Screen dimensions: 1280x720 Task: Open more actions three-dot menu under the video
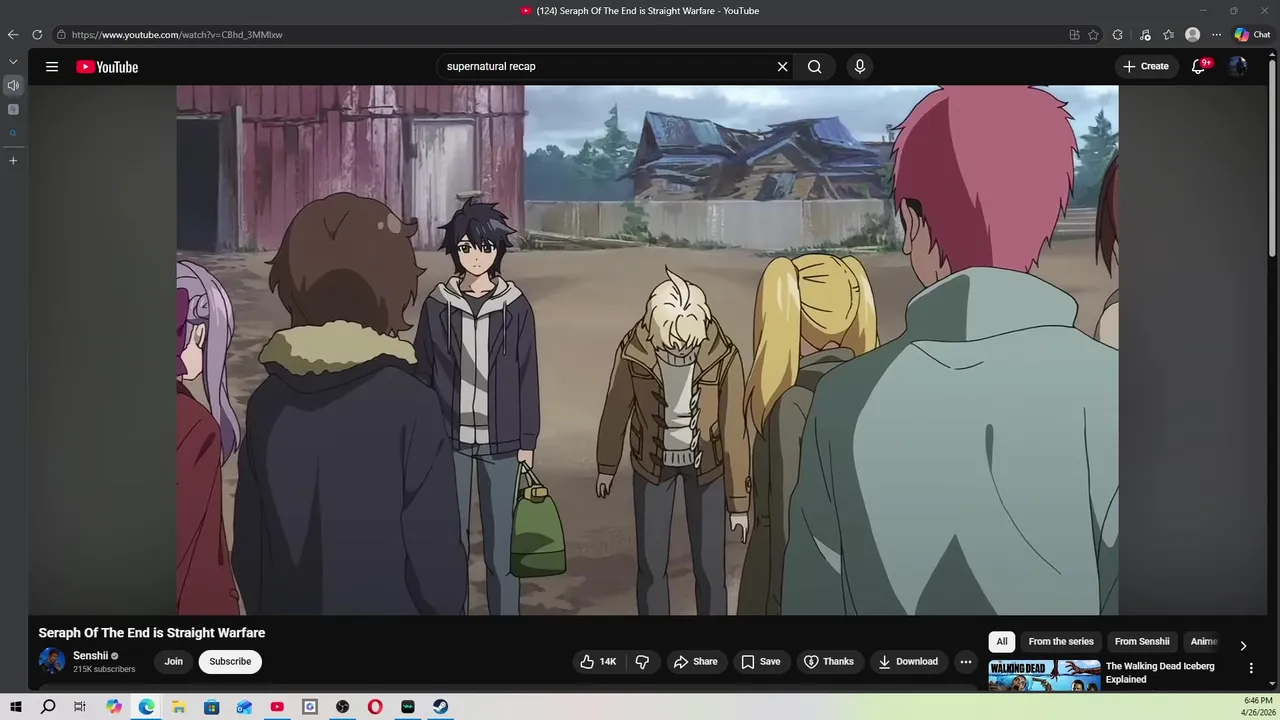[965, 662]
